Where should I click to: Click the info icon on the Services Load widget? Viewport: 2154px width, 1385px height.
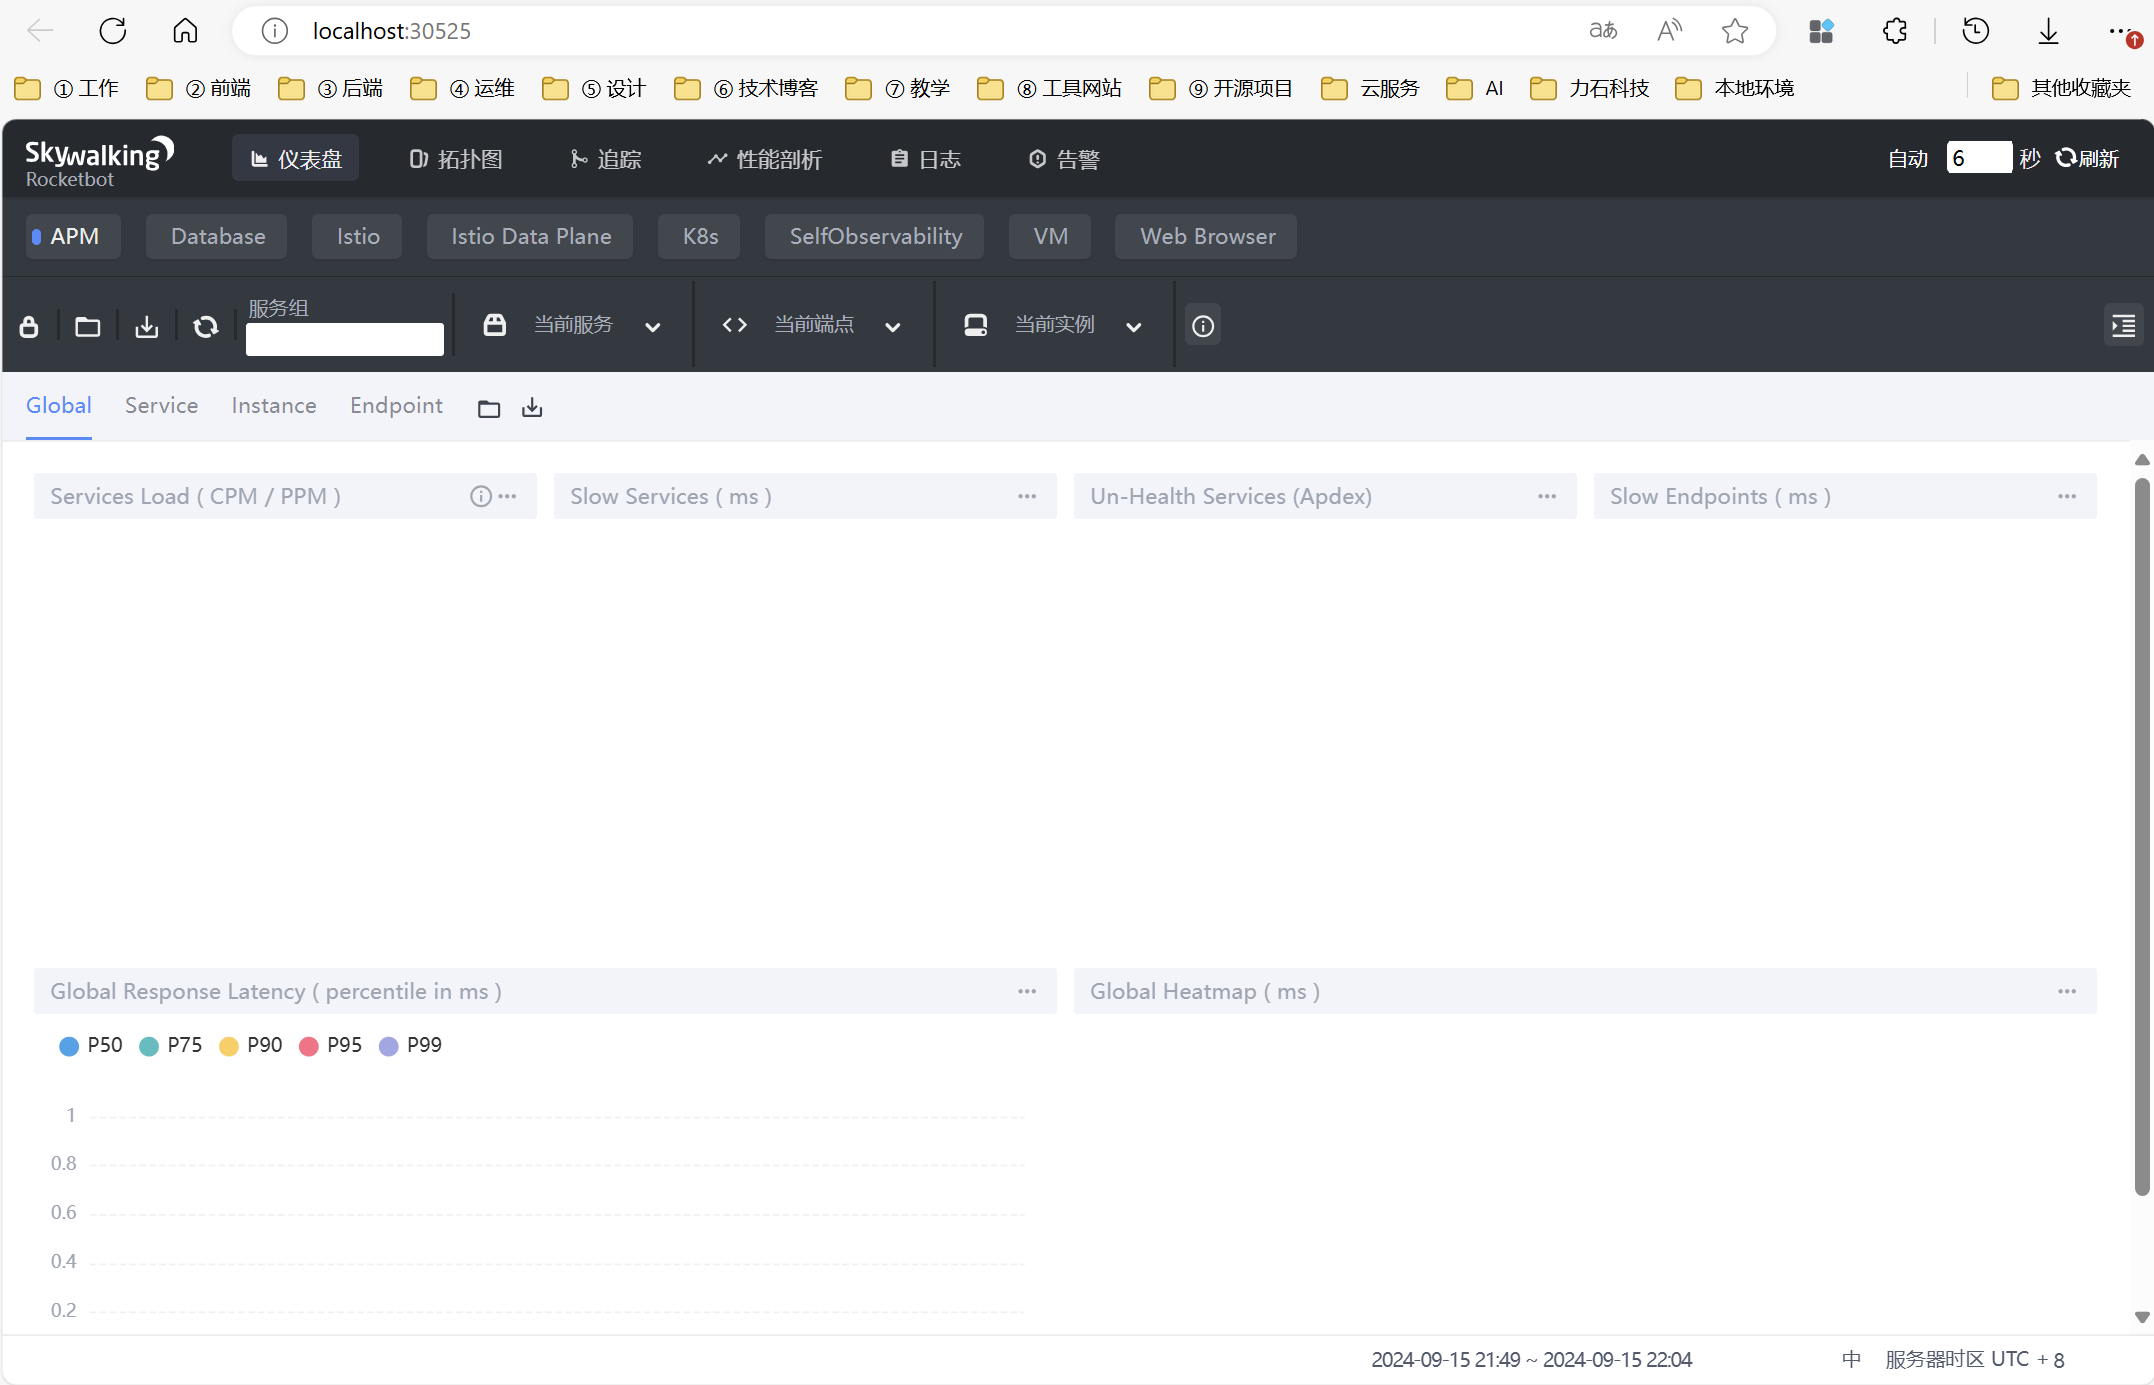pos(480,495)
